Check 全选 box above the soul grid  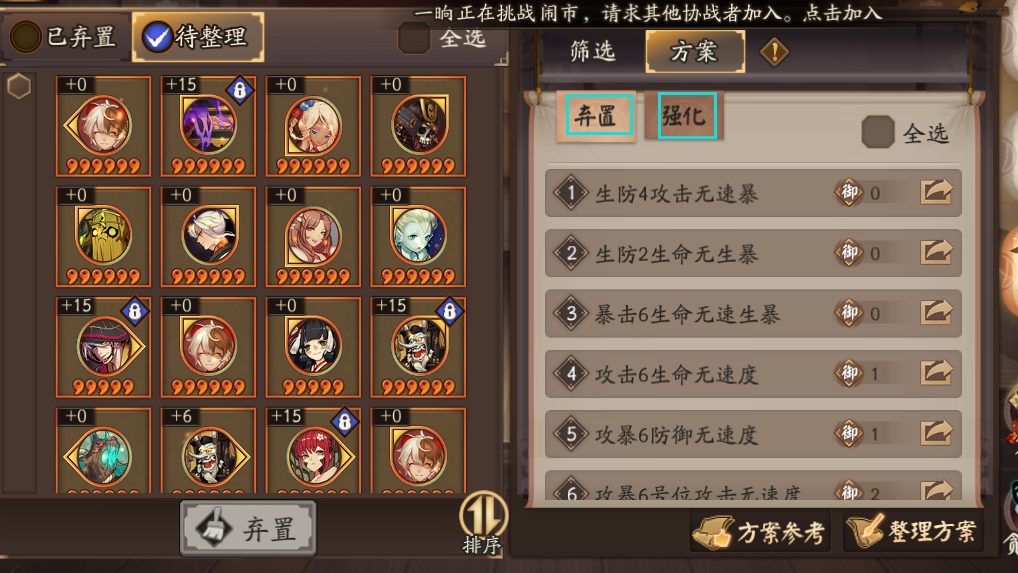(414, 38)
